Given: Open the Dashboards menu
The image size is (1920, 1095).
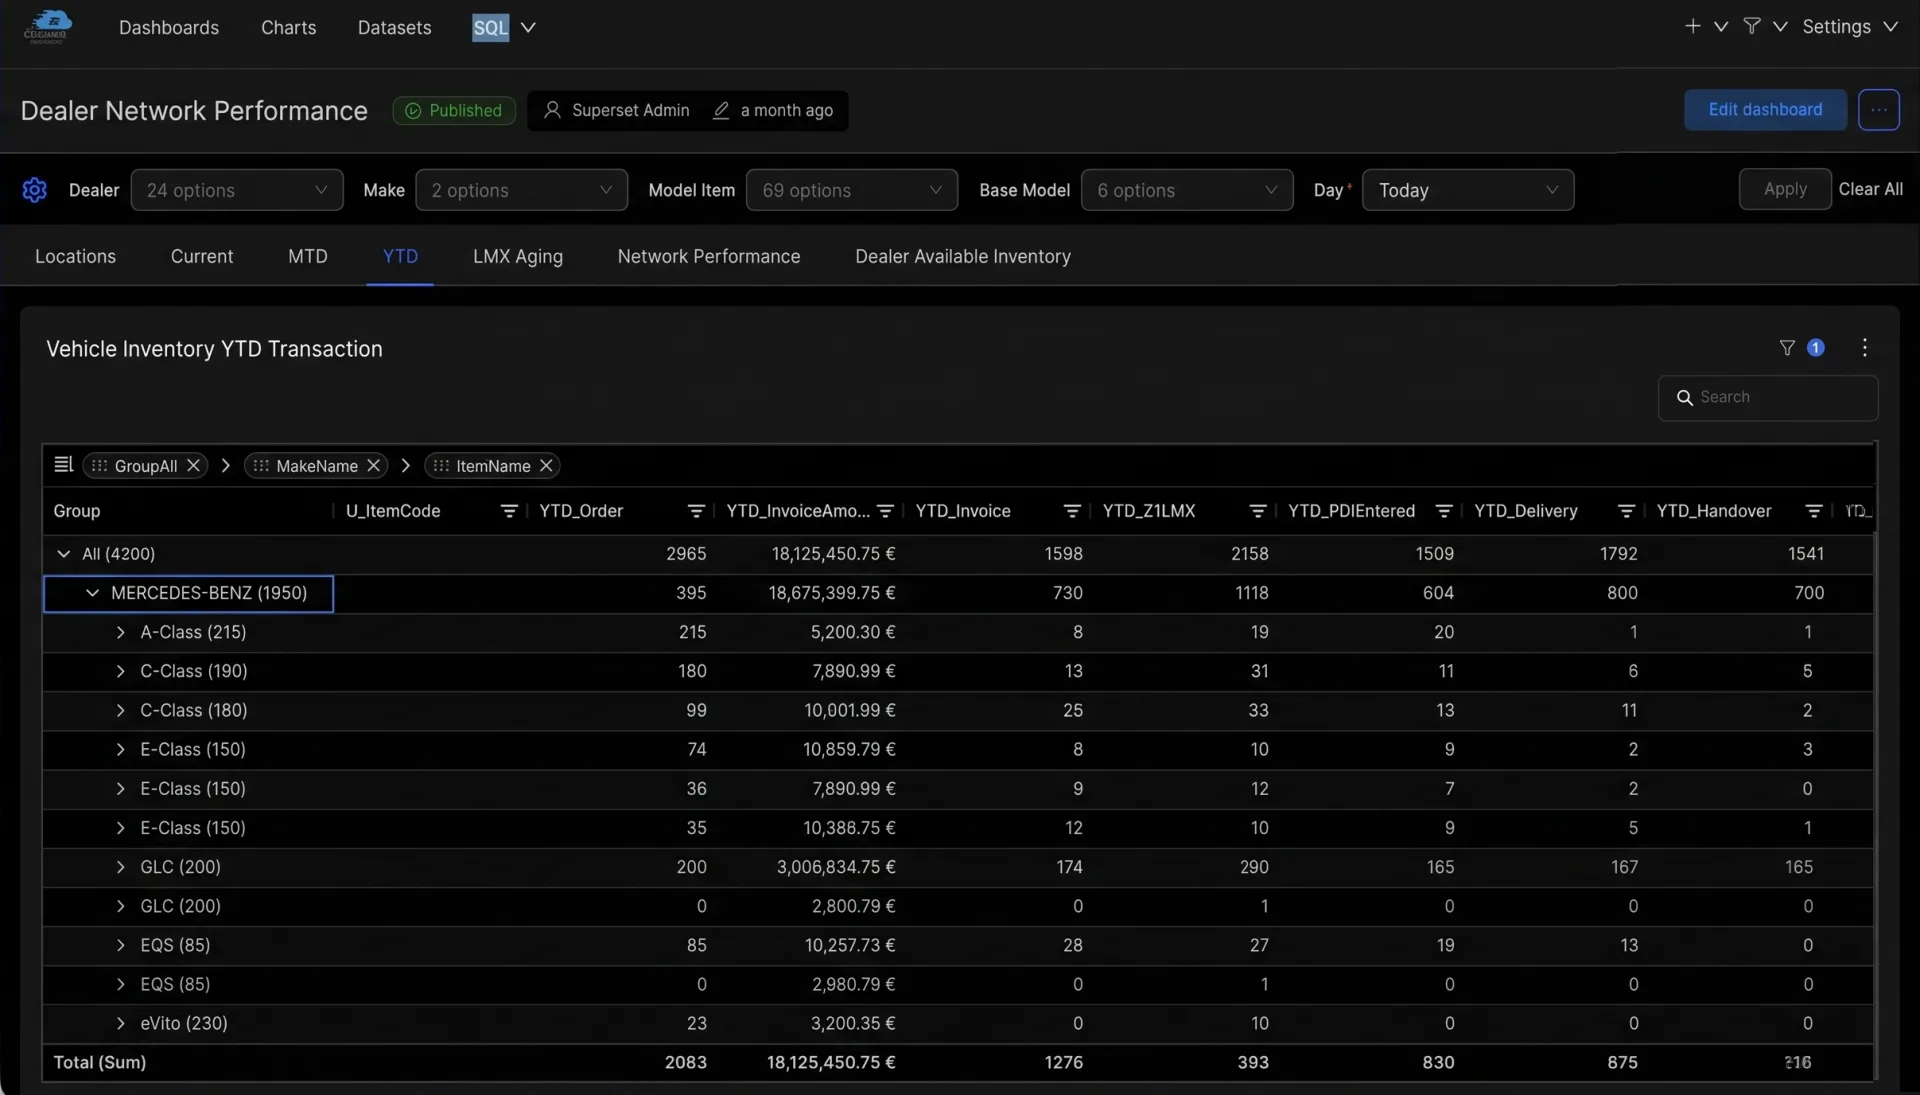Looking at the screenshot, I should [x=169, y=27].
